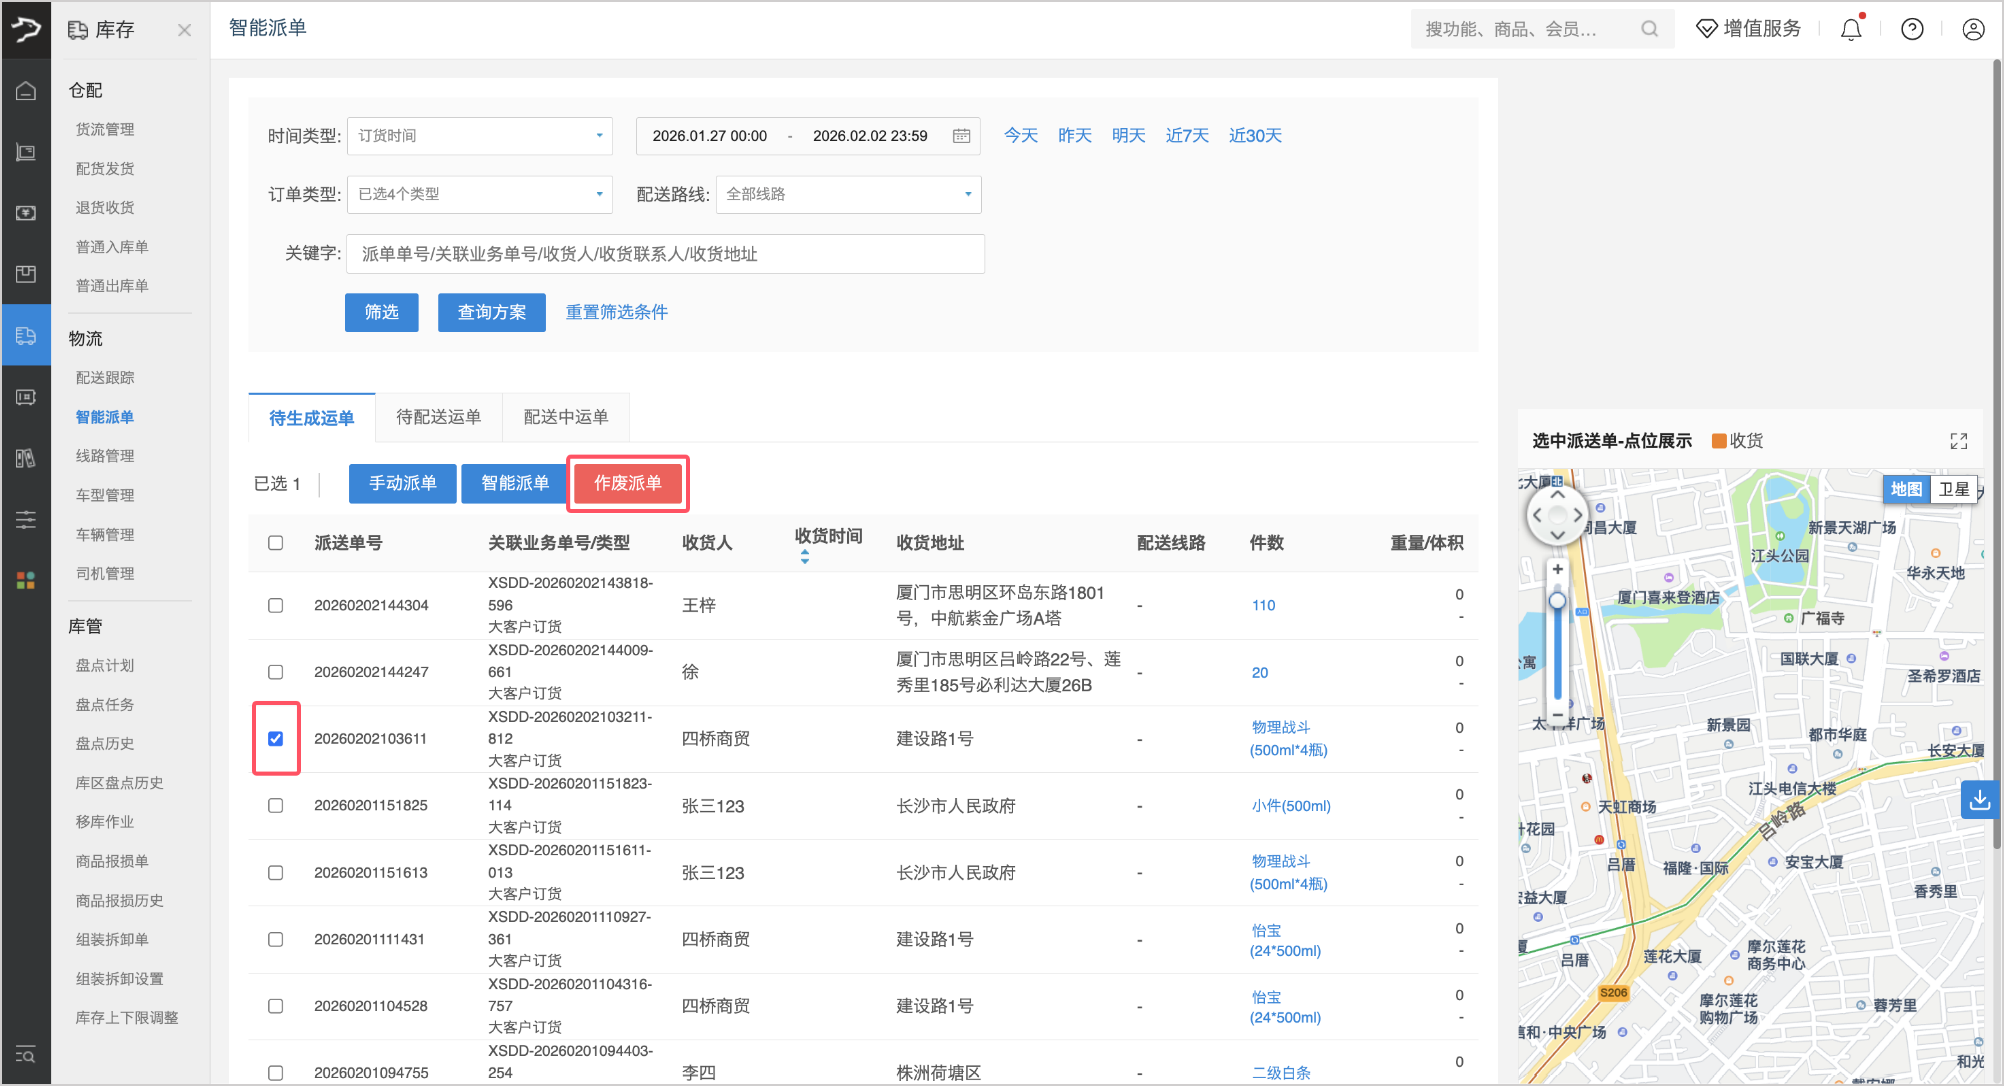Focus the 关键字 search input field
This screenshot has height=1086, width=2005.
665,254
